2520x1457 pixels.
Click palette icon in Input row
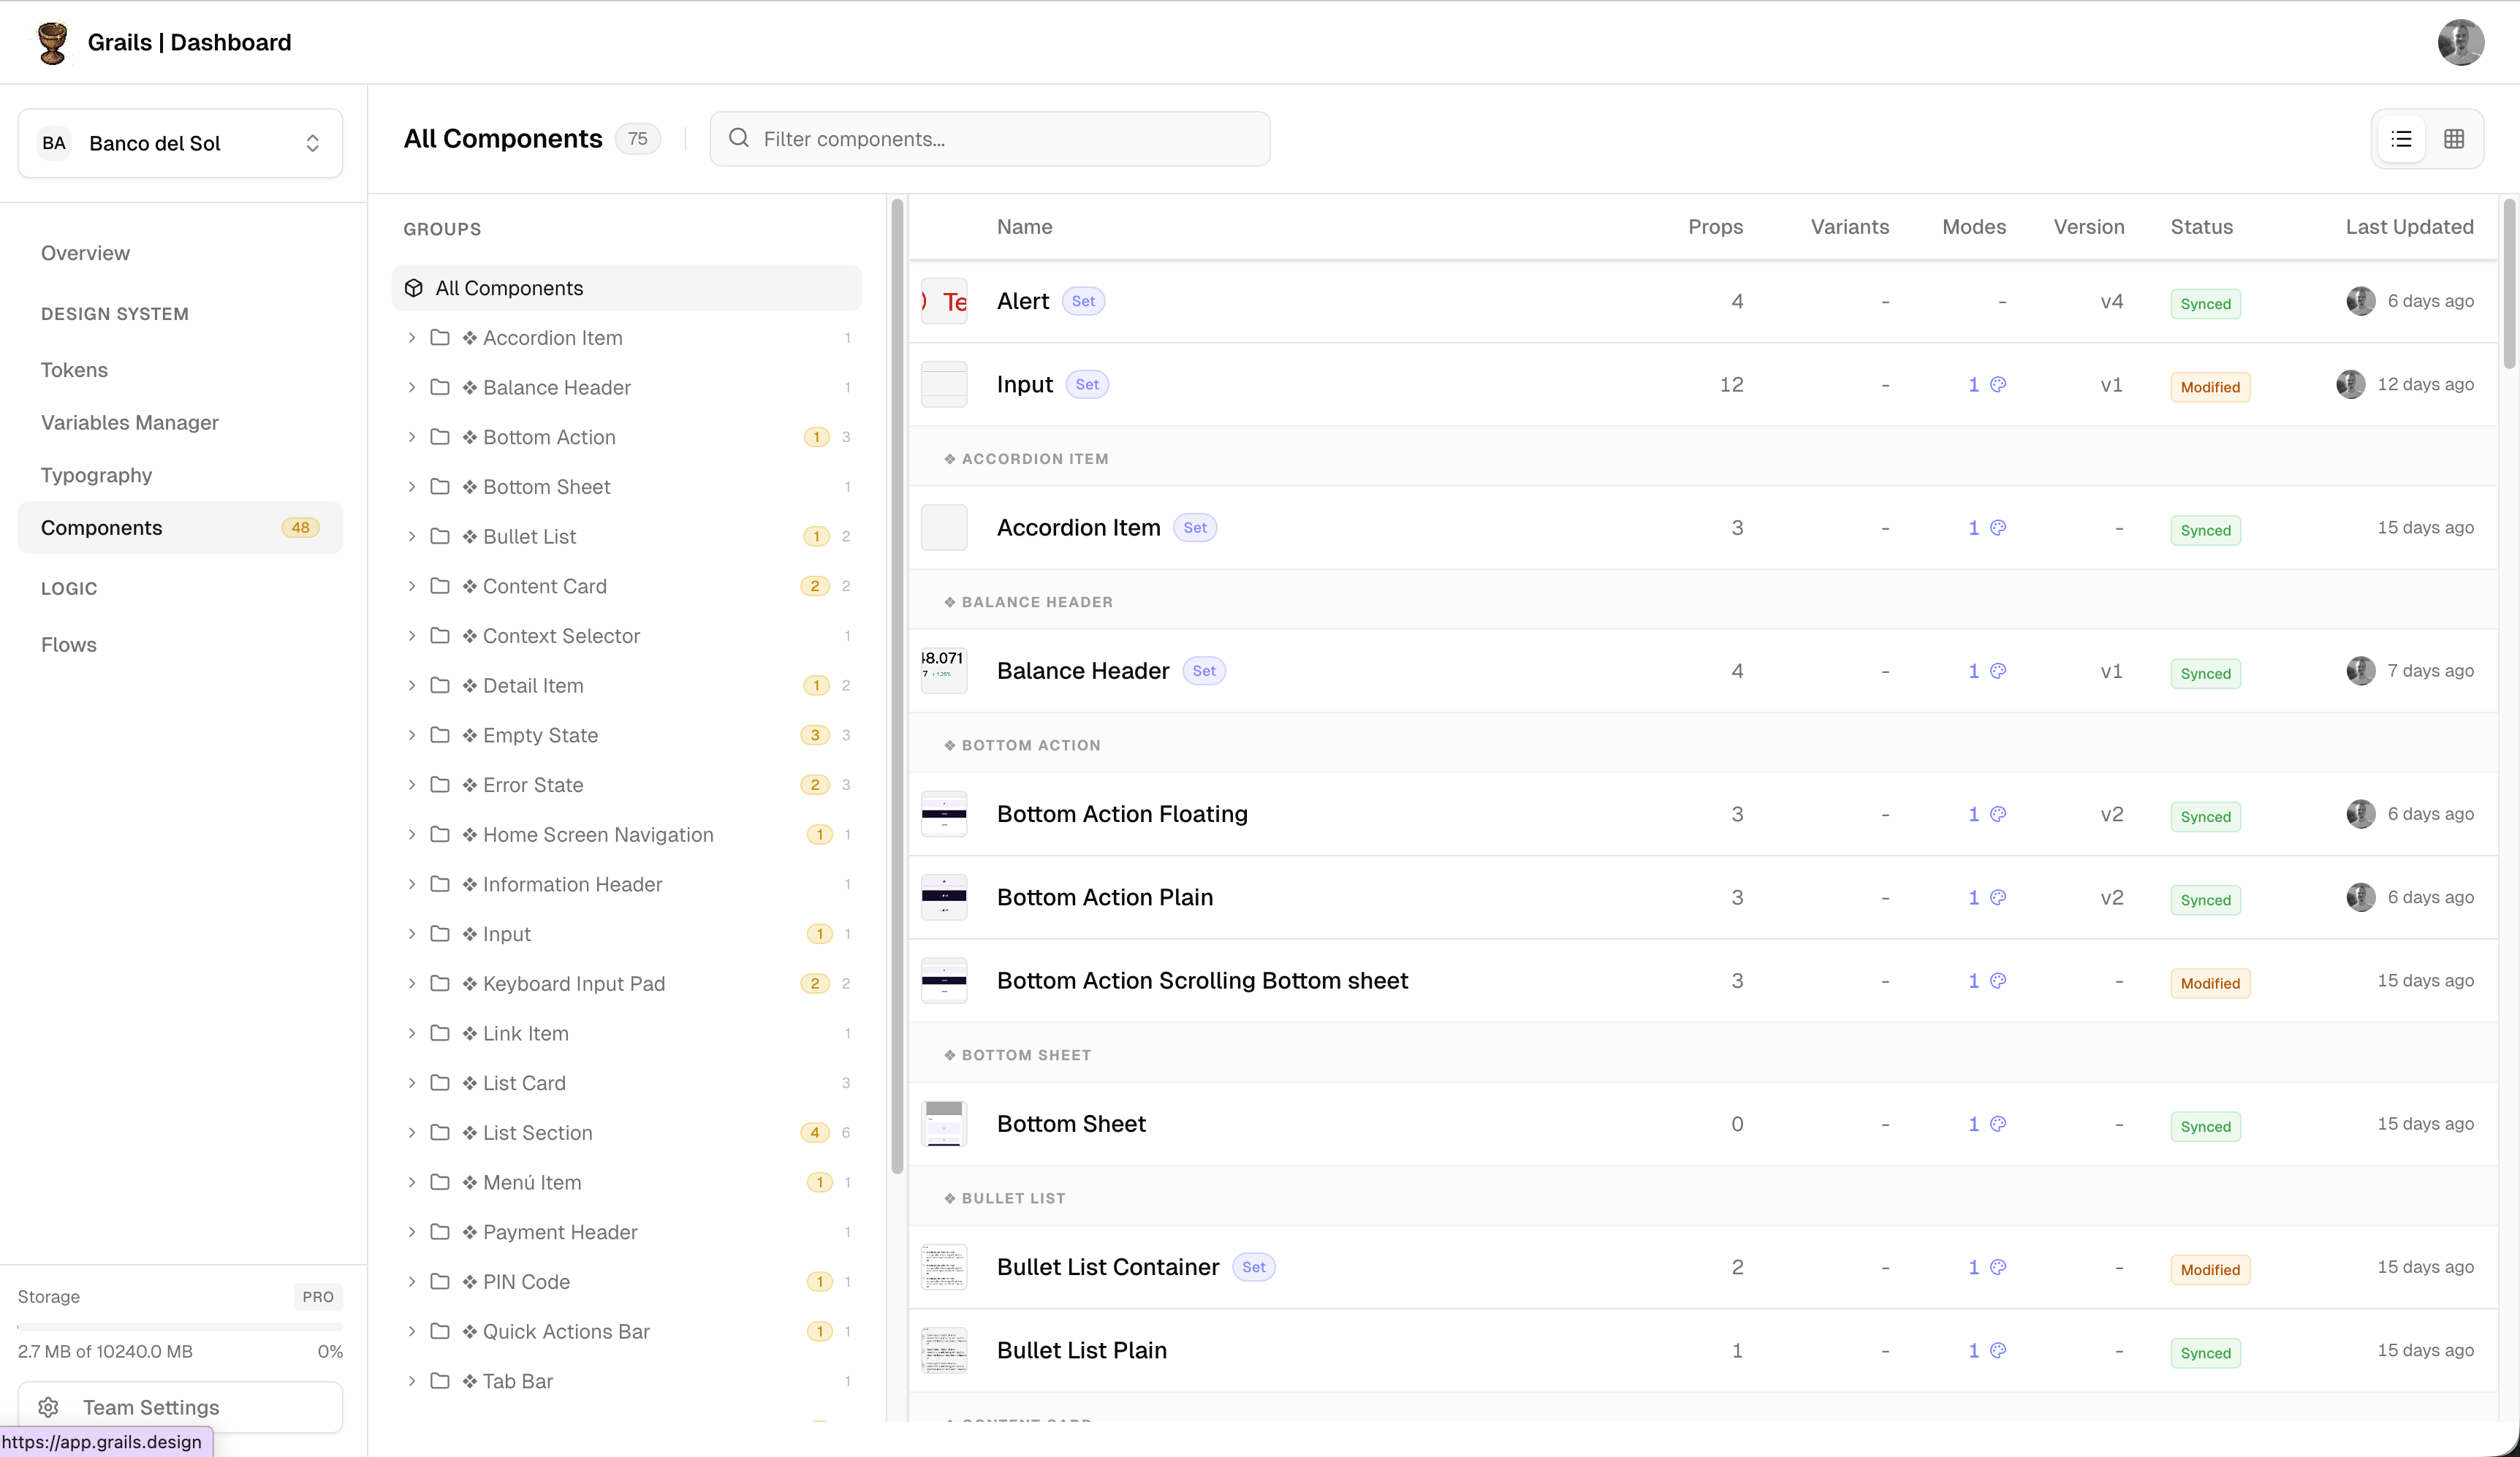[x=1998, y=385]
